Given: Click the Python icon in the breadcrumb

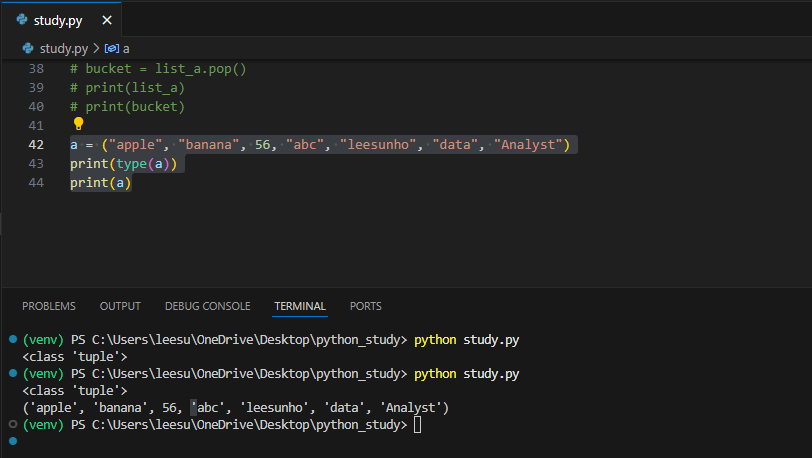Looking at the screenshot, I should point(28,48).
